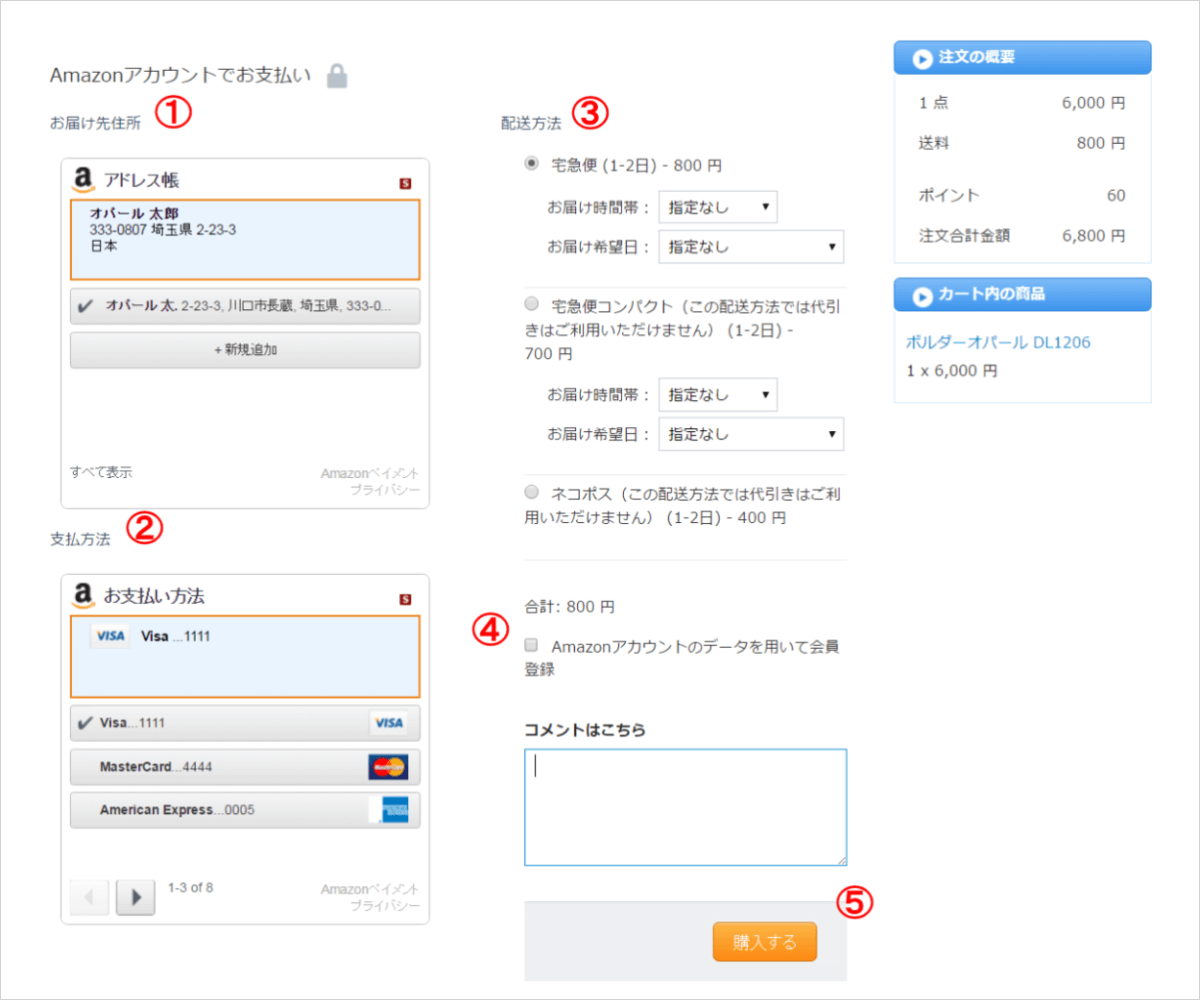
Task: Click the American Express logo on the ...0005 row
Action: point(388,809)
